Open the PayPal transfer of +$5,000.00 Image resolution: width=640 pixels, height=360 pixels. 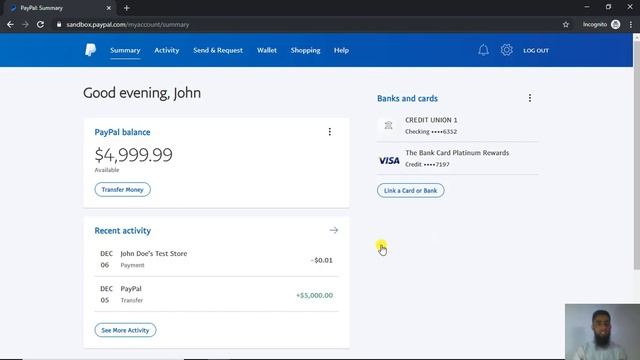coord(216,294)
